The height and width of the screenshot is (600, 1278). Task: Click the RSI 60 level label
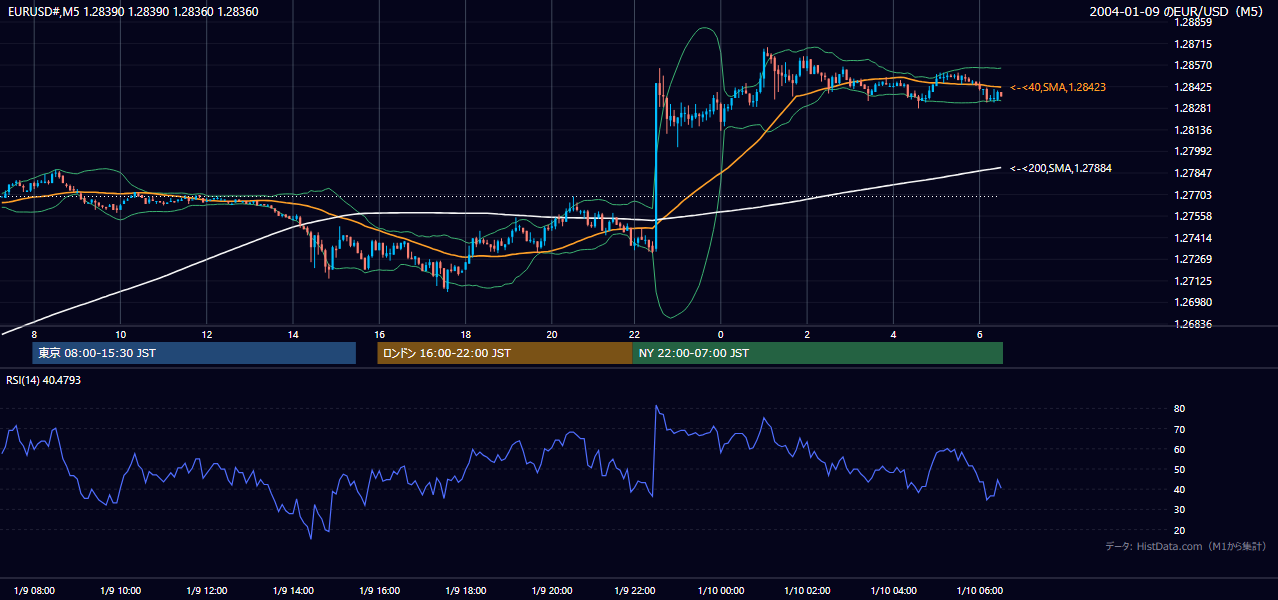(x=1180, y=449)
